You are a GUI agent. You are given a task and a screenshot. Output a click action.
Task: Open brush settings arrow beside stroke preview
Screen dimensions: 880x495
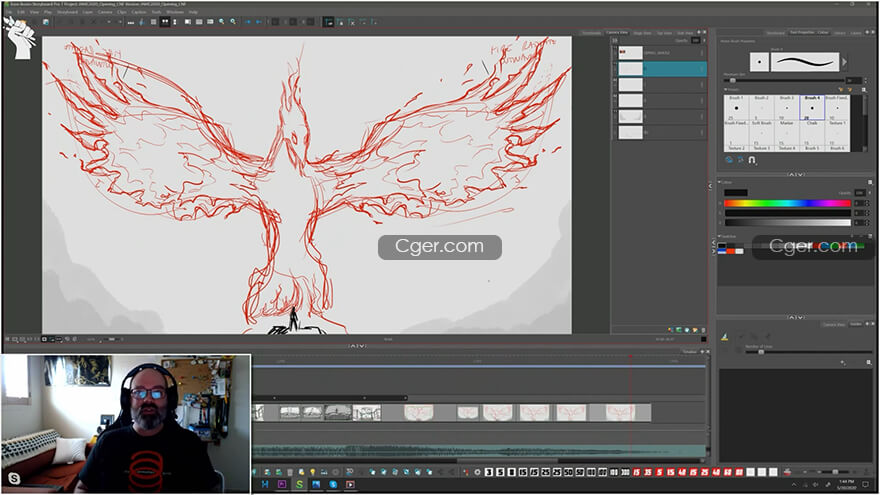(x=844, y=62)
